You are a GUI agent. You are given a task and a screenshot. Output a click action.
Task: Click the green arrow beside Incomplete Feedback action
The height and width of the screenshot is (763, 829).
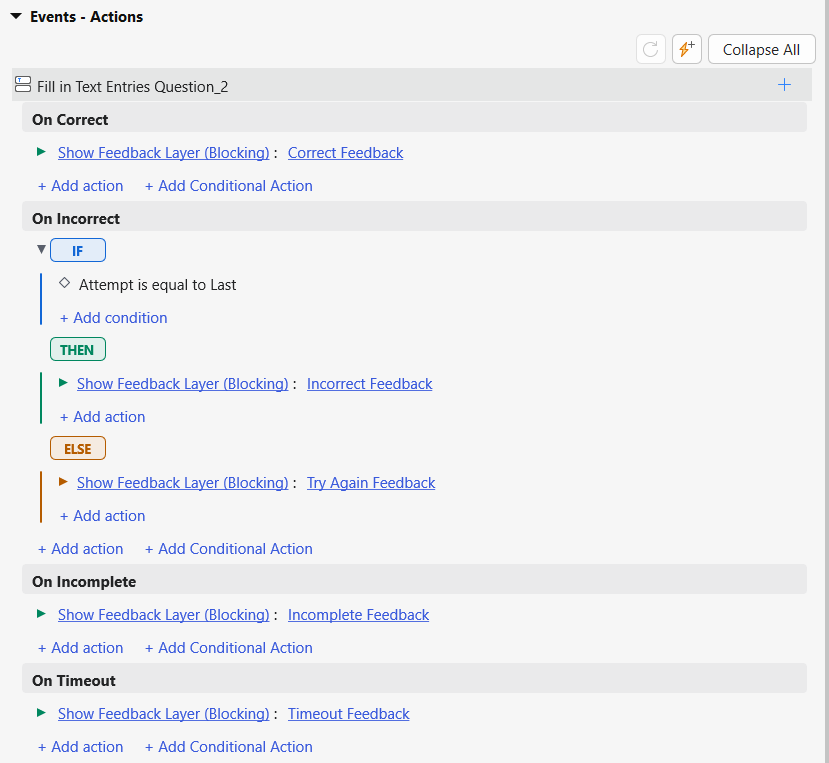click(x=41, y=614)
